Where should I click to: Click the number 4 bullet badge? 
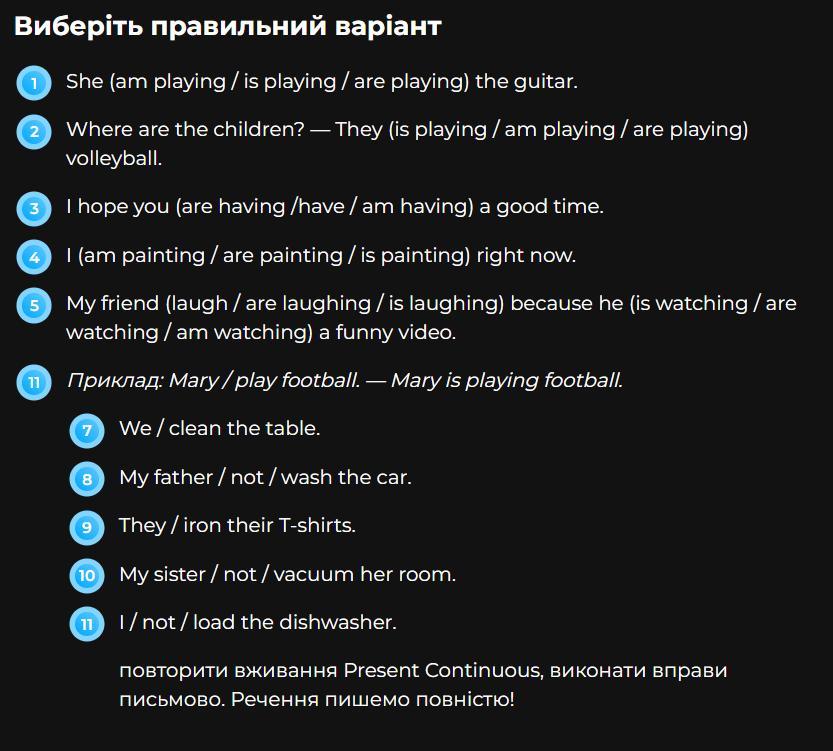pos(34,257)
